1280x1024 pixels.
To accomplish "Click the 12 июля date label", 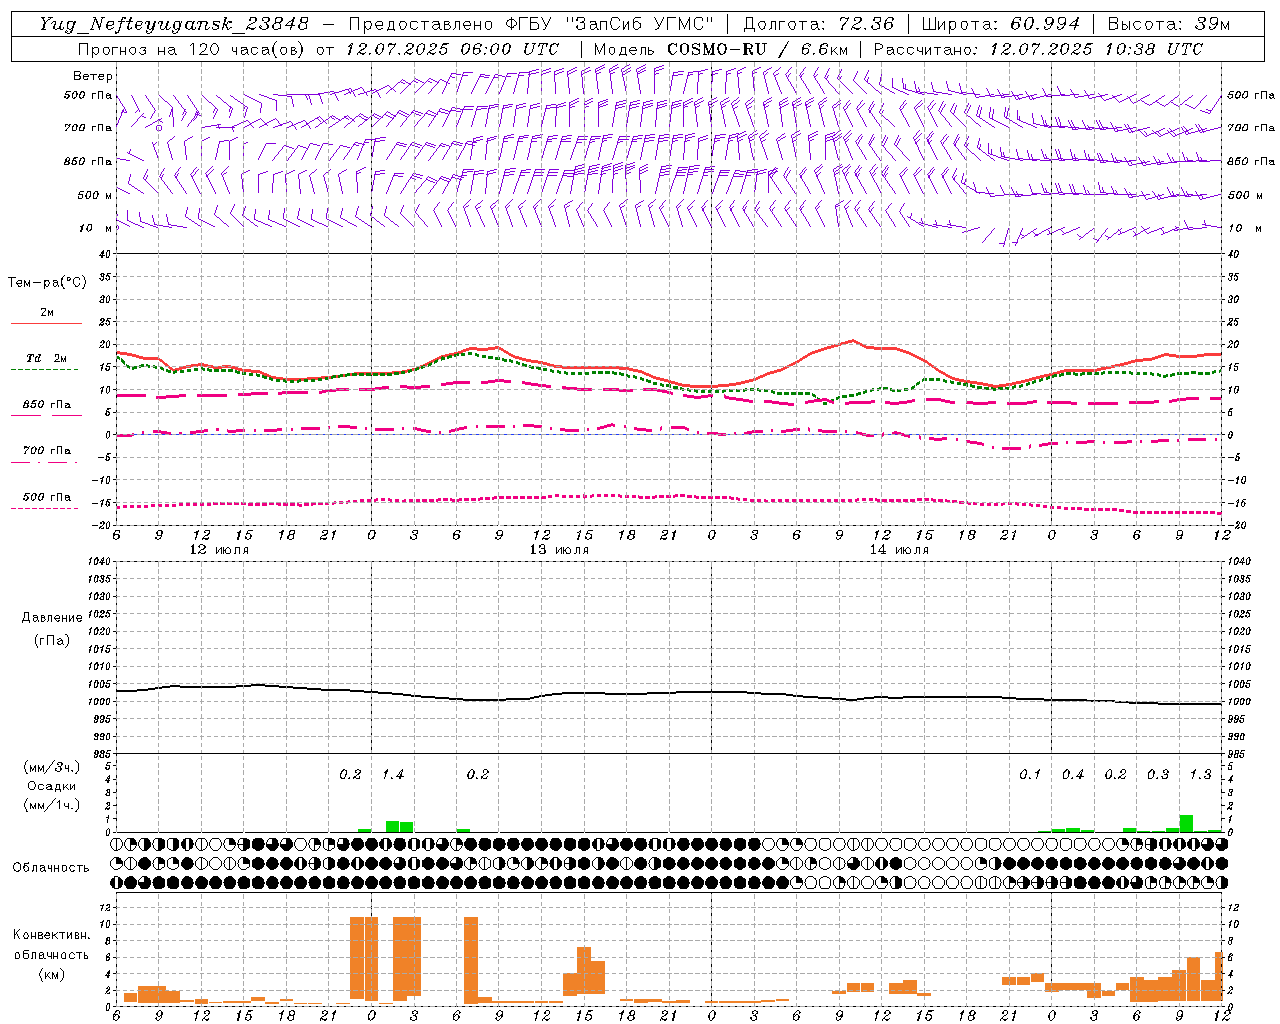I will click(x=219, y=550).
